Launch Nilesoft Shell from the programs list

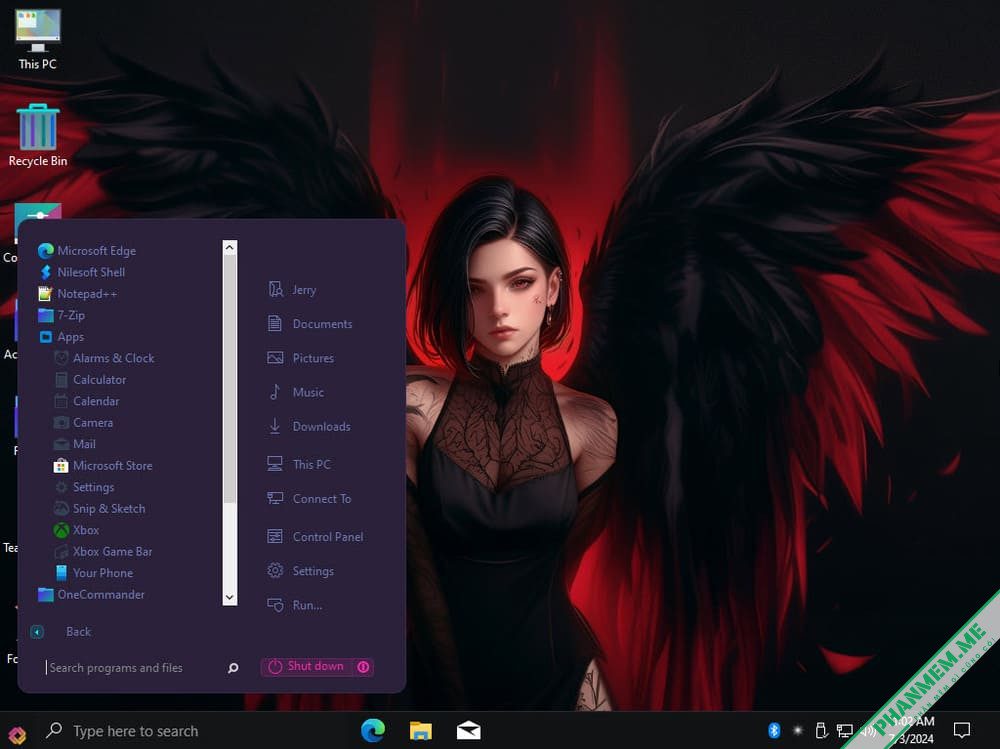click(x=82, y=272)
